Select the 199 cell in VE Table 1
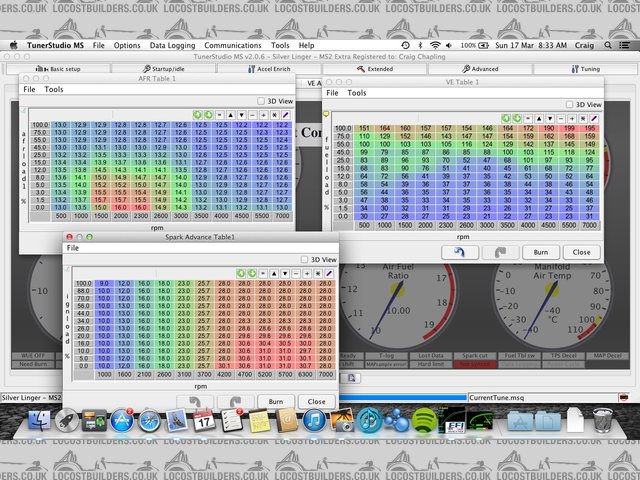 pyautogui.click(x=569, y=129)
